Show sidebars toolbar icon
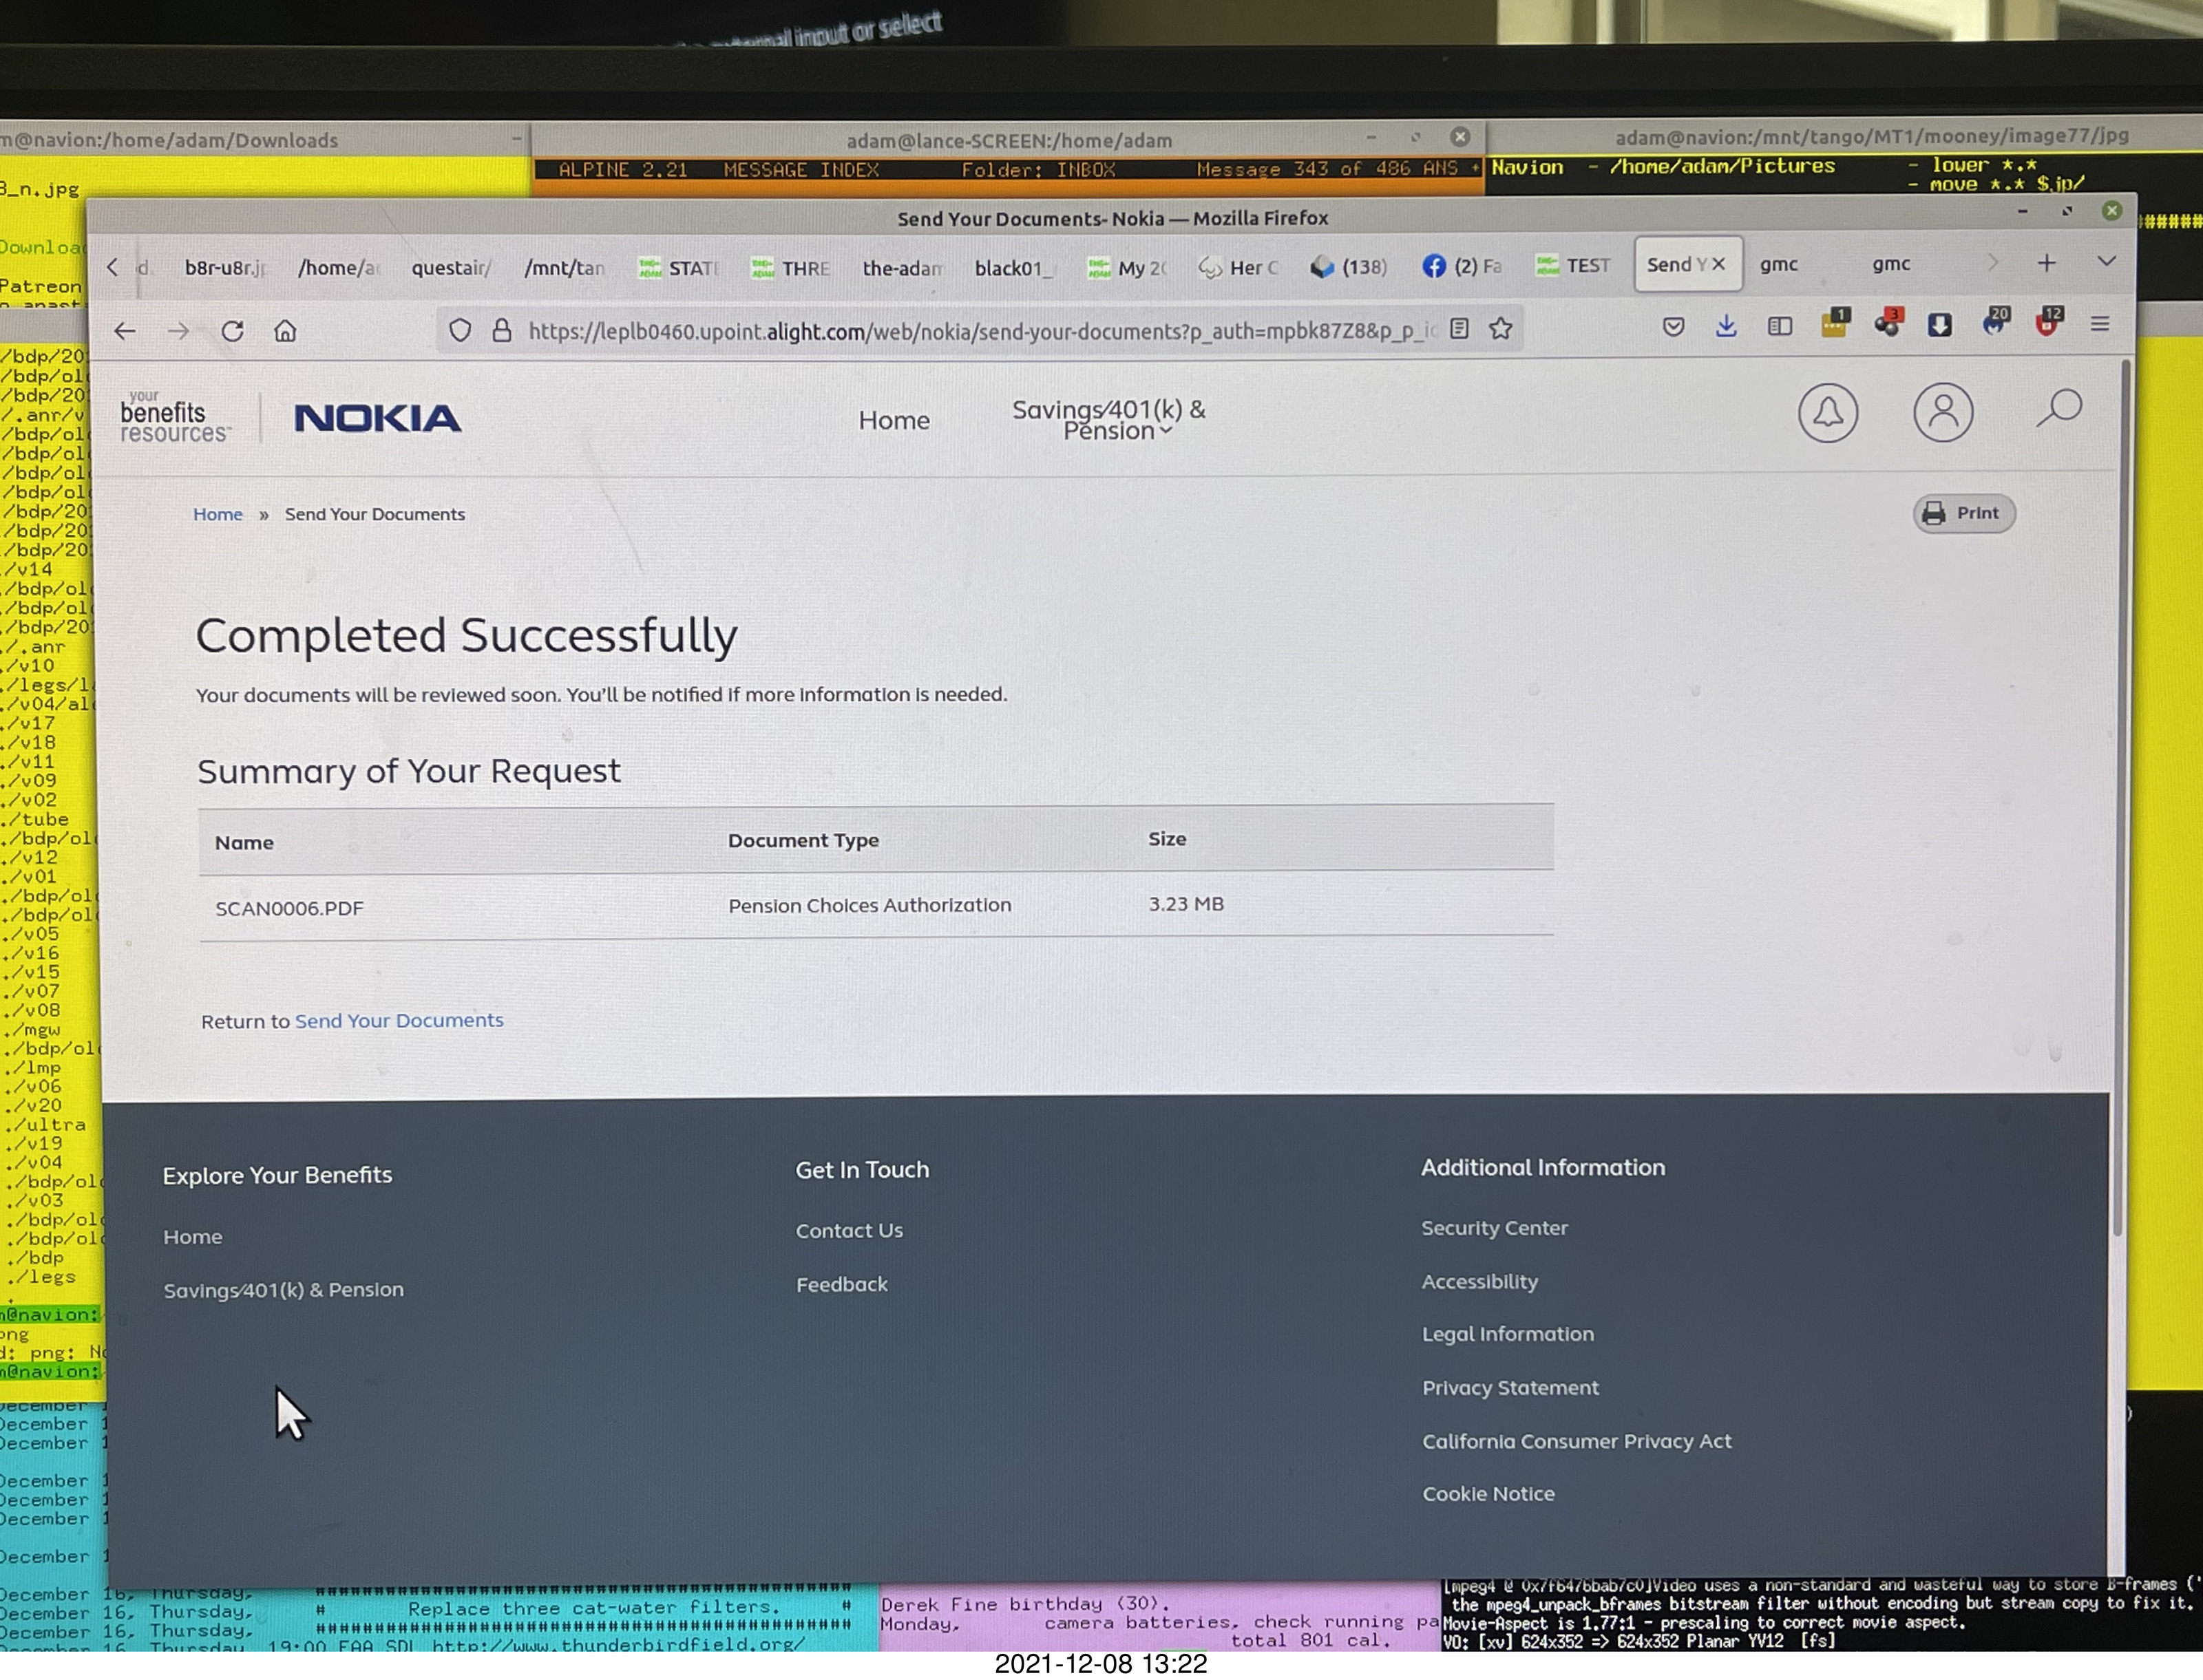2203x1680 pixels. click(x=1780, y=326)
